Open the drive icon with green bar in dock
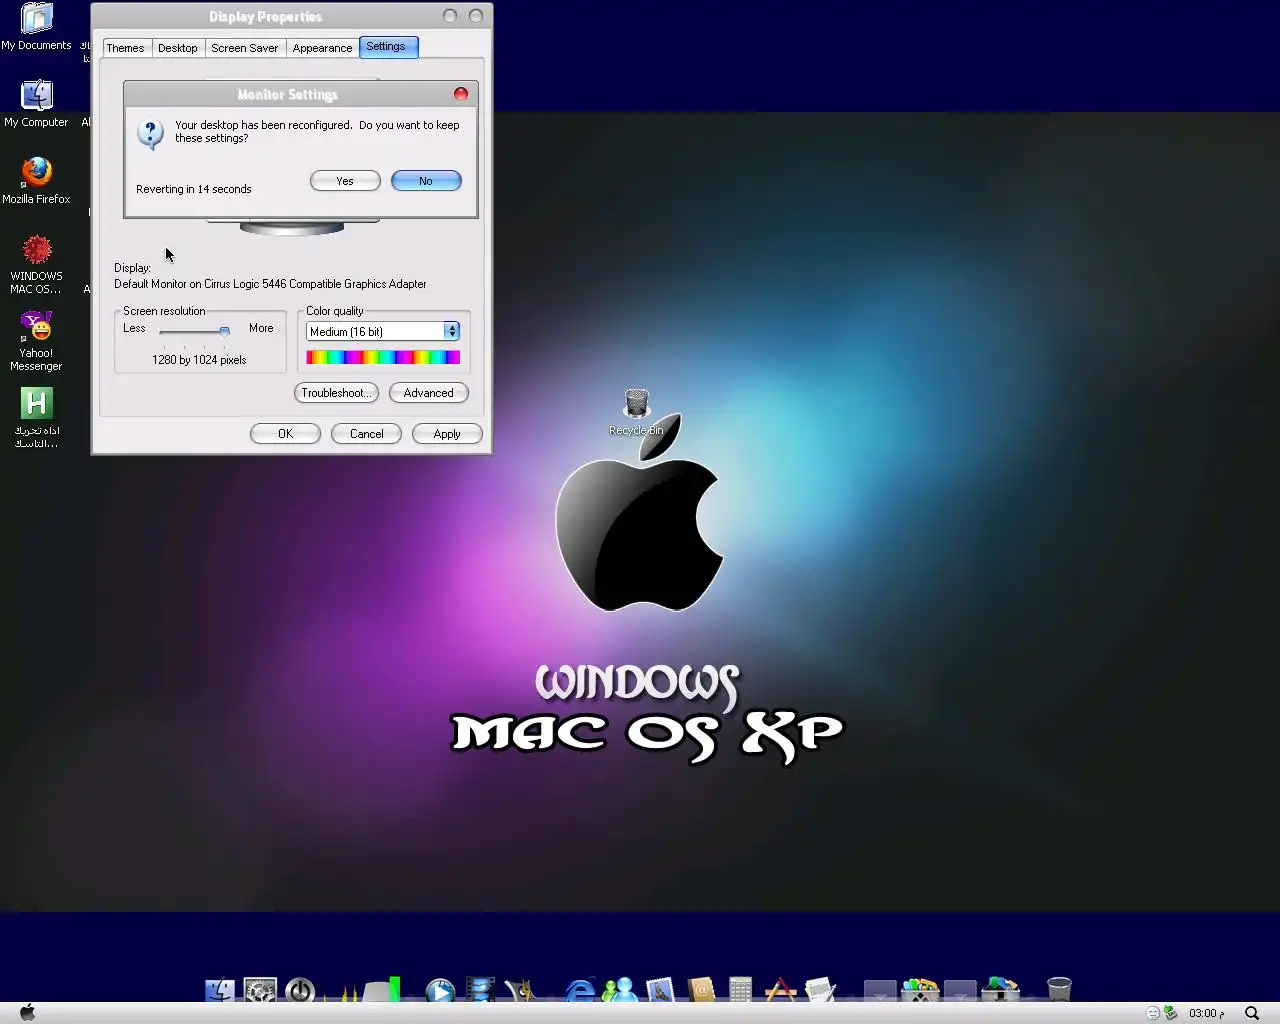The image size is (1280, 1024). point(381,990)
